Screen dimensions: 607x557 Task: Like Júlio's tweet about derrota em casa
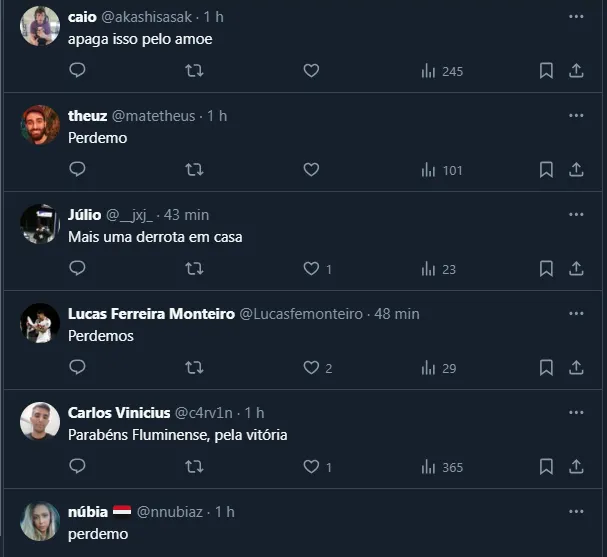coord(311,269)
